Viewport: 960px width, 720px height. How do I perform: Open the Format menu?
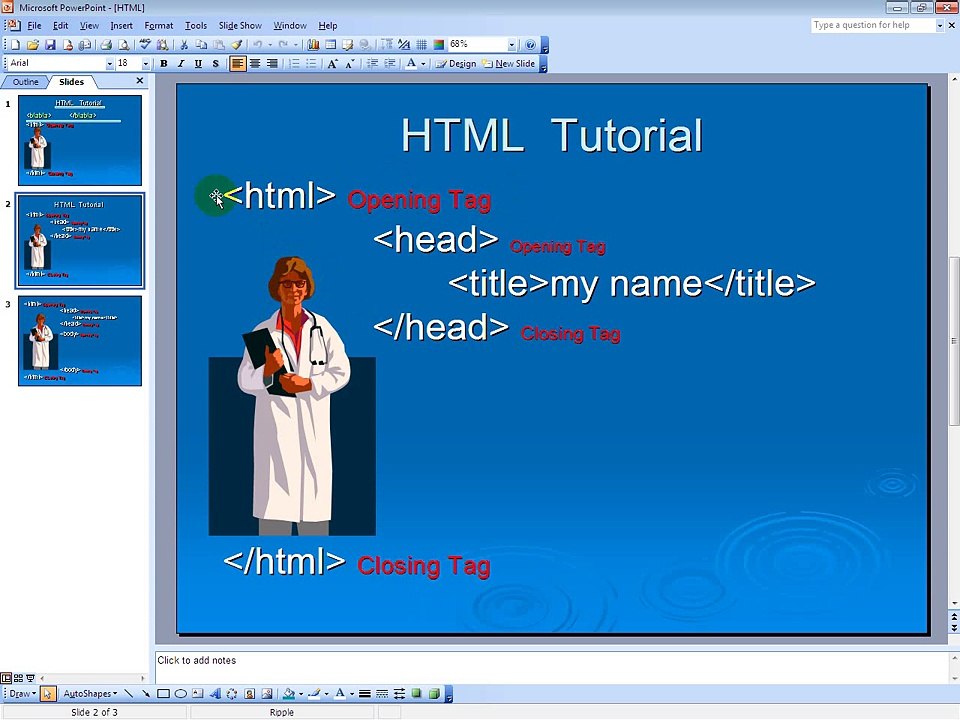tap(159, 26)
